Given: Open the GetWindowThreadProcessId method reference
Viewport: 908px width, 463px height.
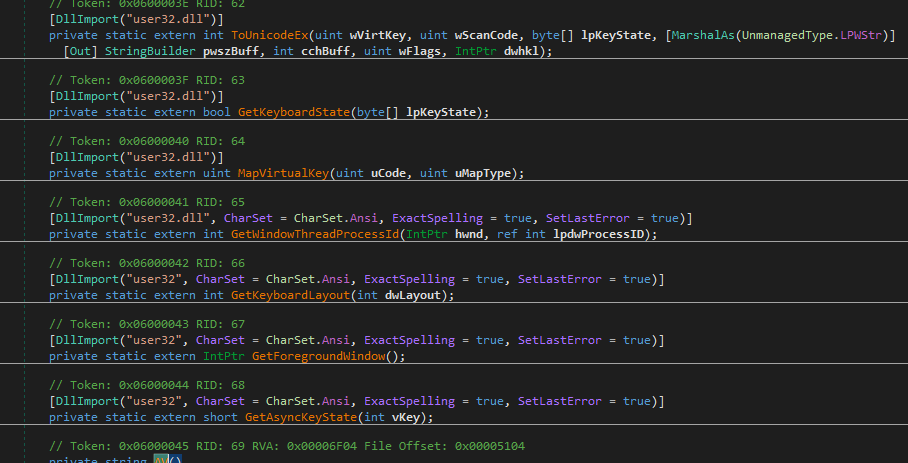Looking at the screenshot, I should [315, 235].
